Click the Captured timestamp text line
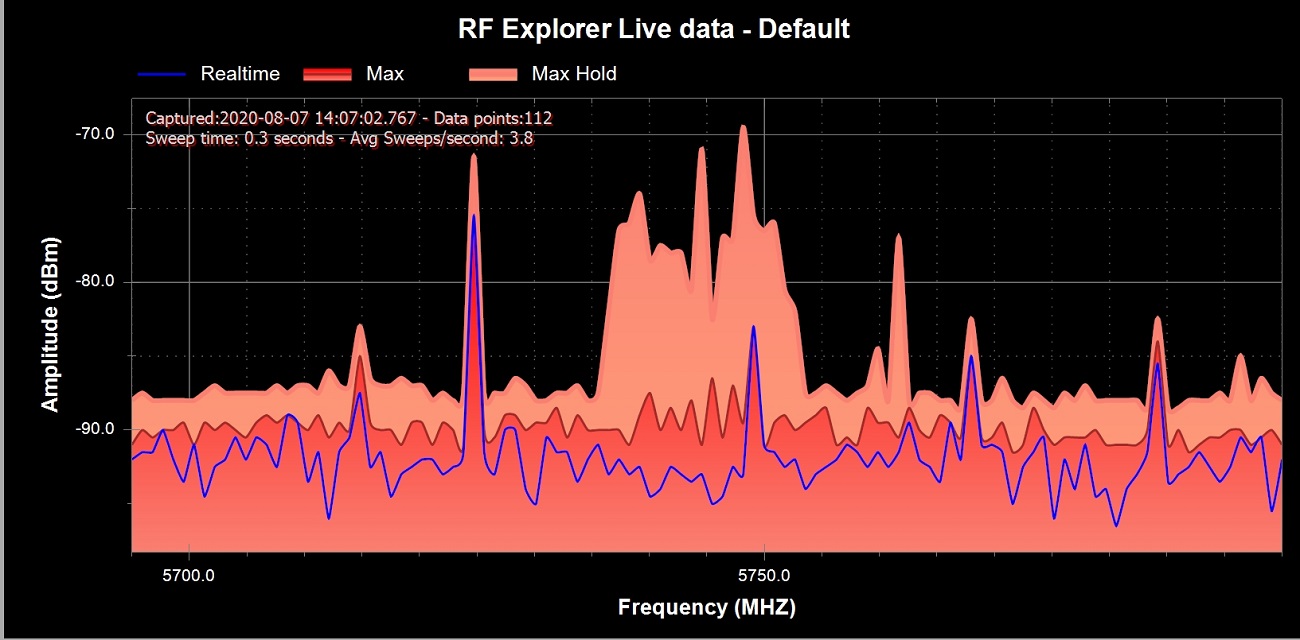 coord(349,118)
